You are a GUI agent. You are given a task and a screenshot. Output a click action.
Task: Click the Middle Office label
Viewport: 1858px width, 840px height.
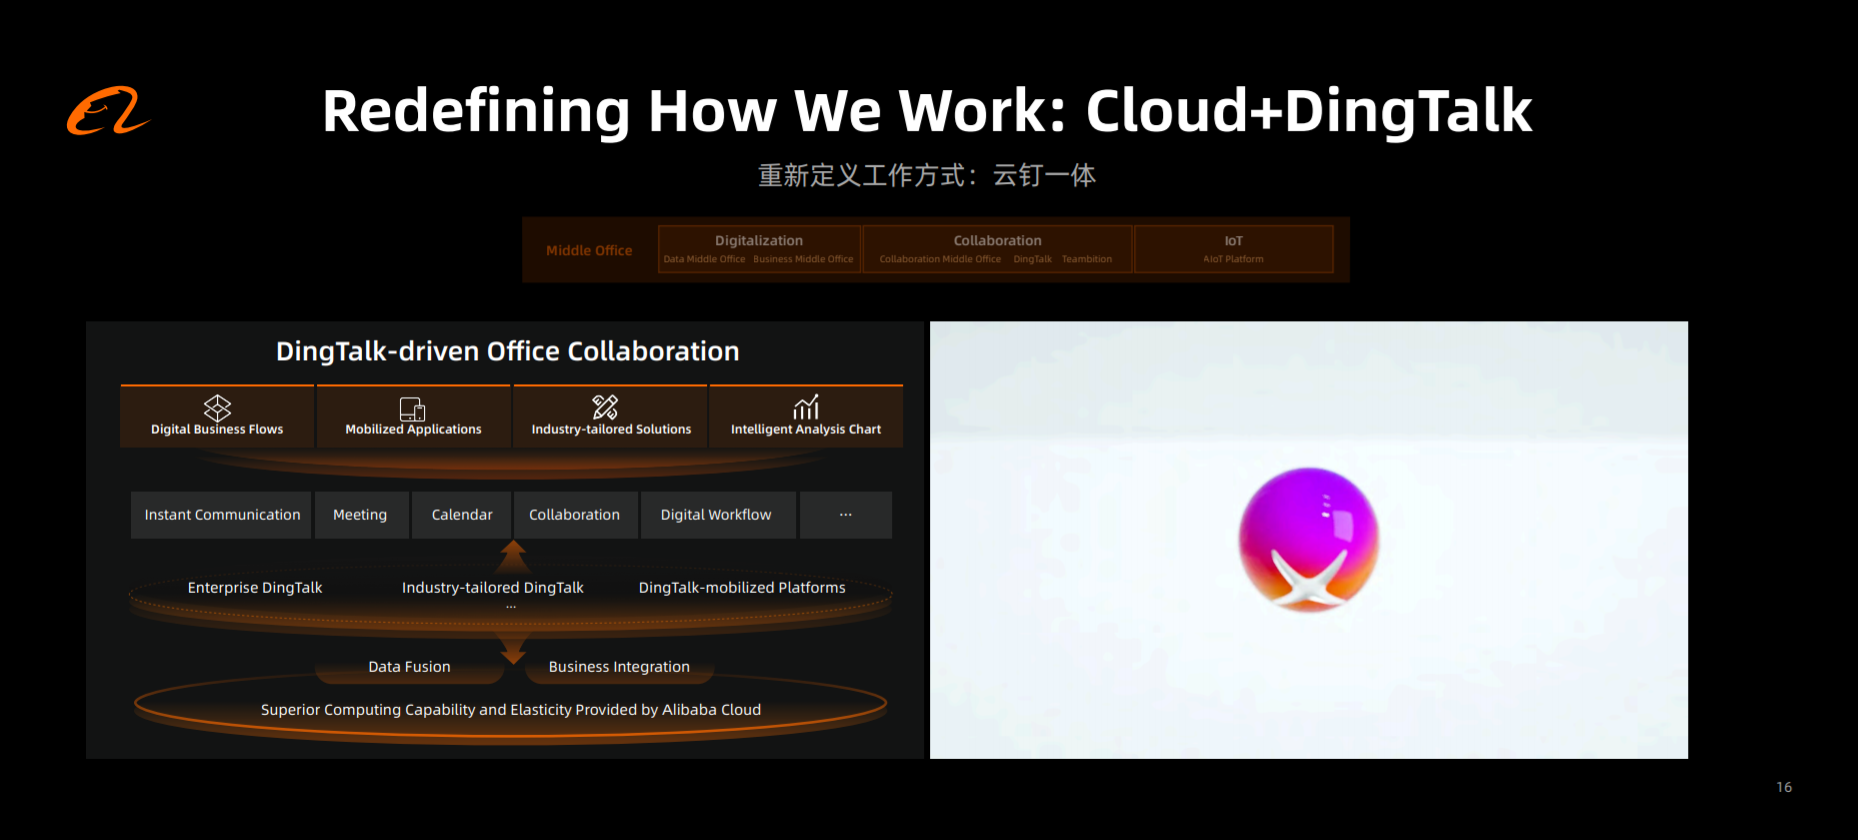click(x=589, y=251)
